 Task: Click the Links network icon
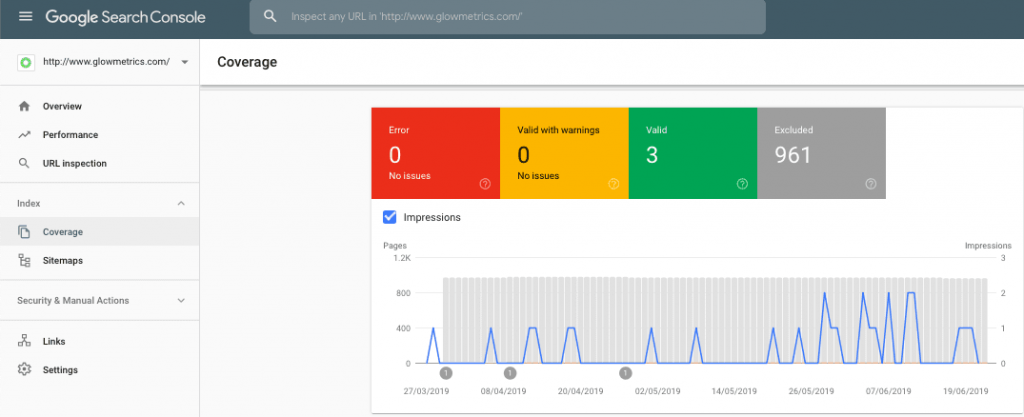click(24, 341)
